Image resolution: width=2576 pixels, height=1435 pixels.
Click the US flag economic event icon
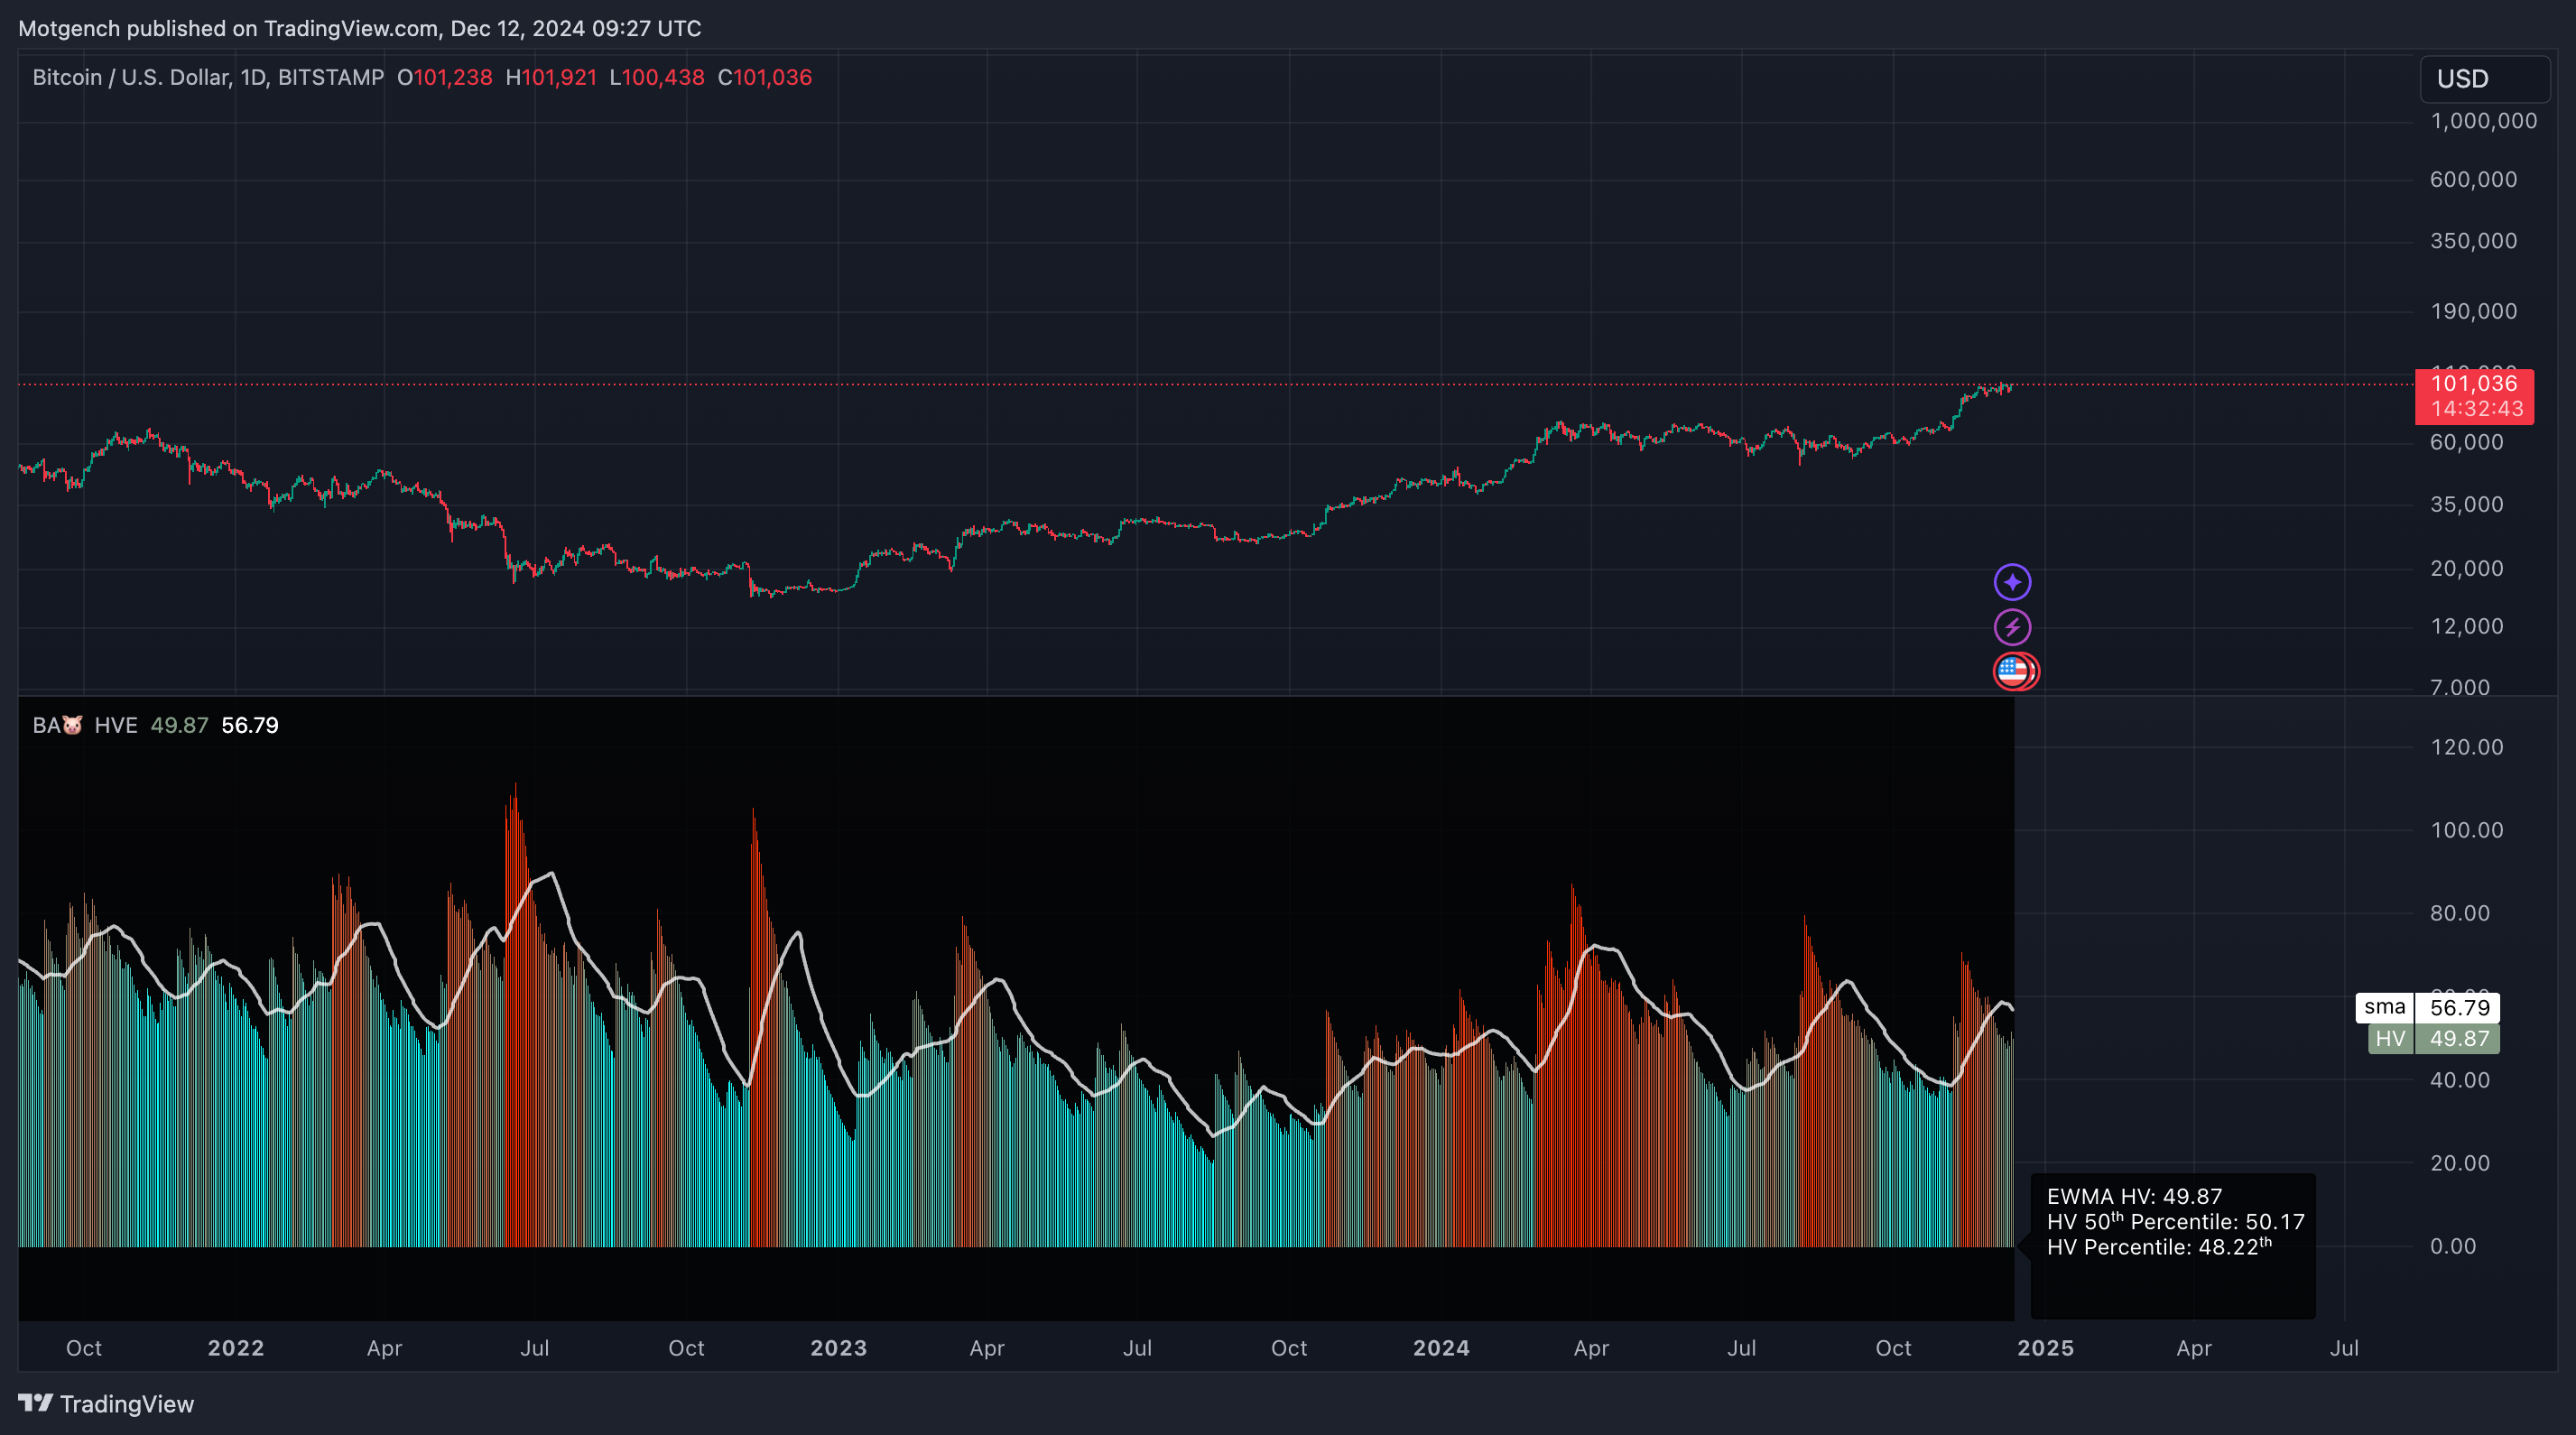(x=2014, y=671)
